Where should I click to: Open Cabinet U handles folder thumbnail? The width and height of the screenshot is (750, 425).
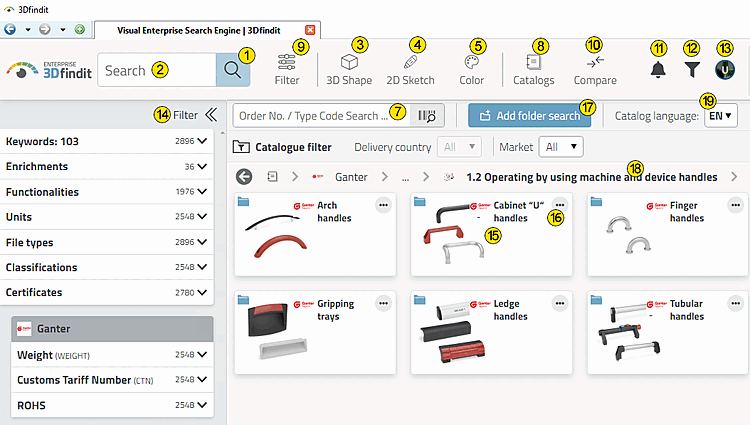click(x=454, y=234)
